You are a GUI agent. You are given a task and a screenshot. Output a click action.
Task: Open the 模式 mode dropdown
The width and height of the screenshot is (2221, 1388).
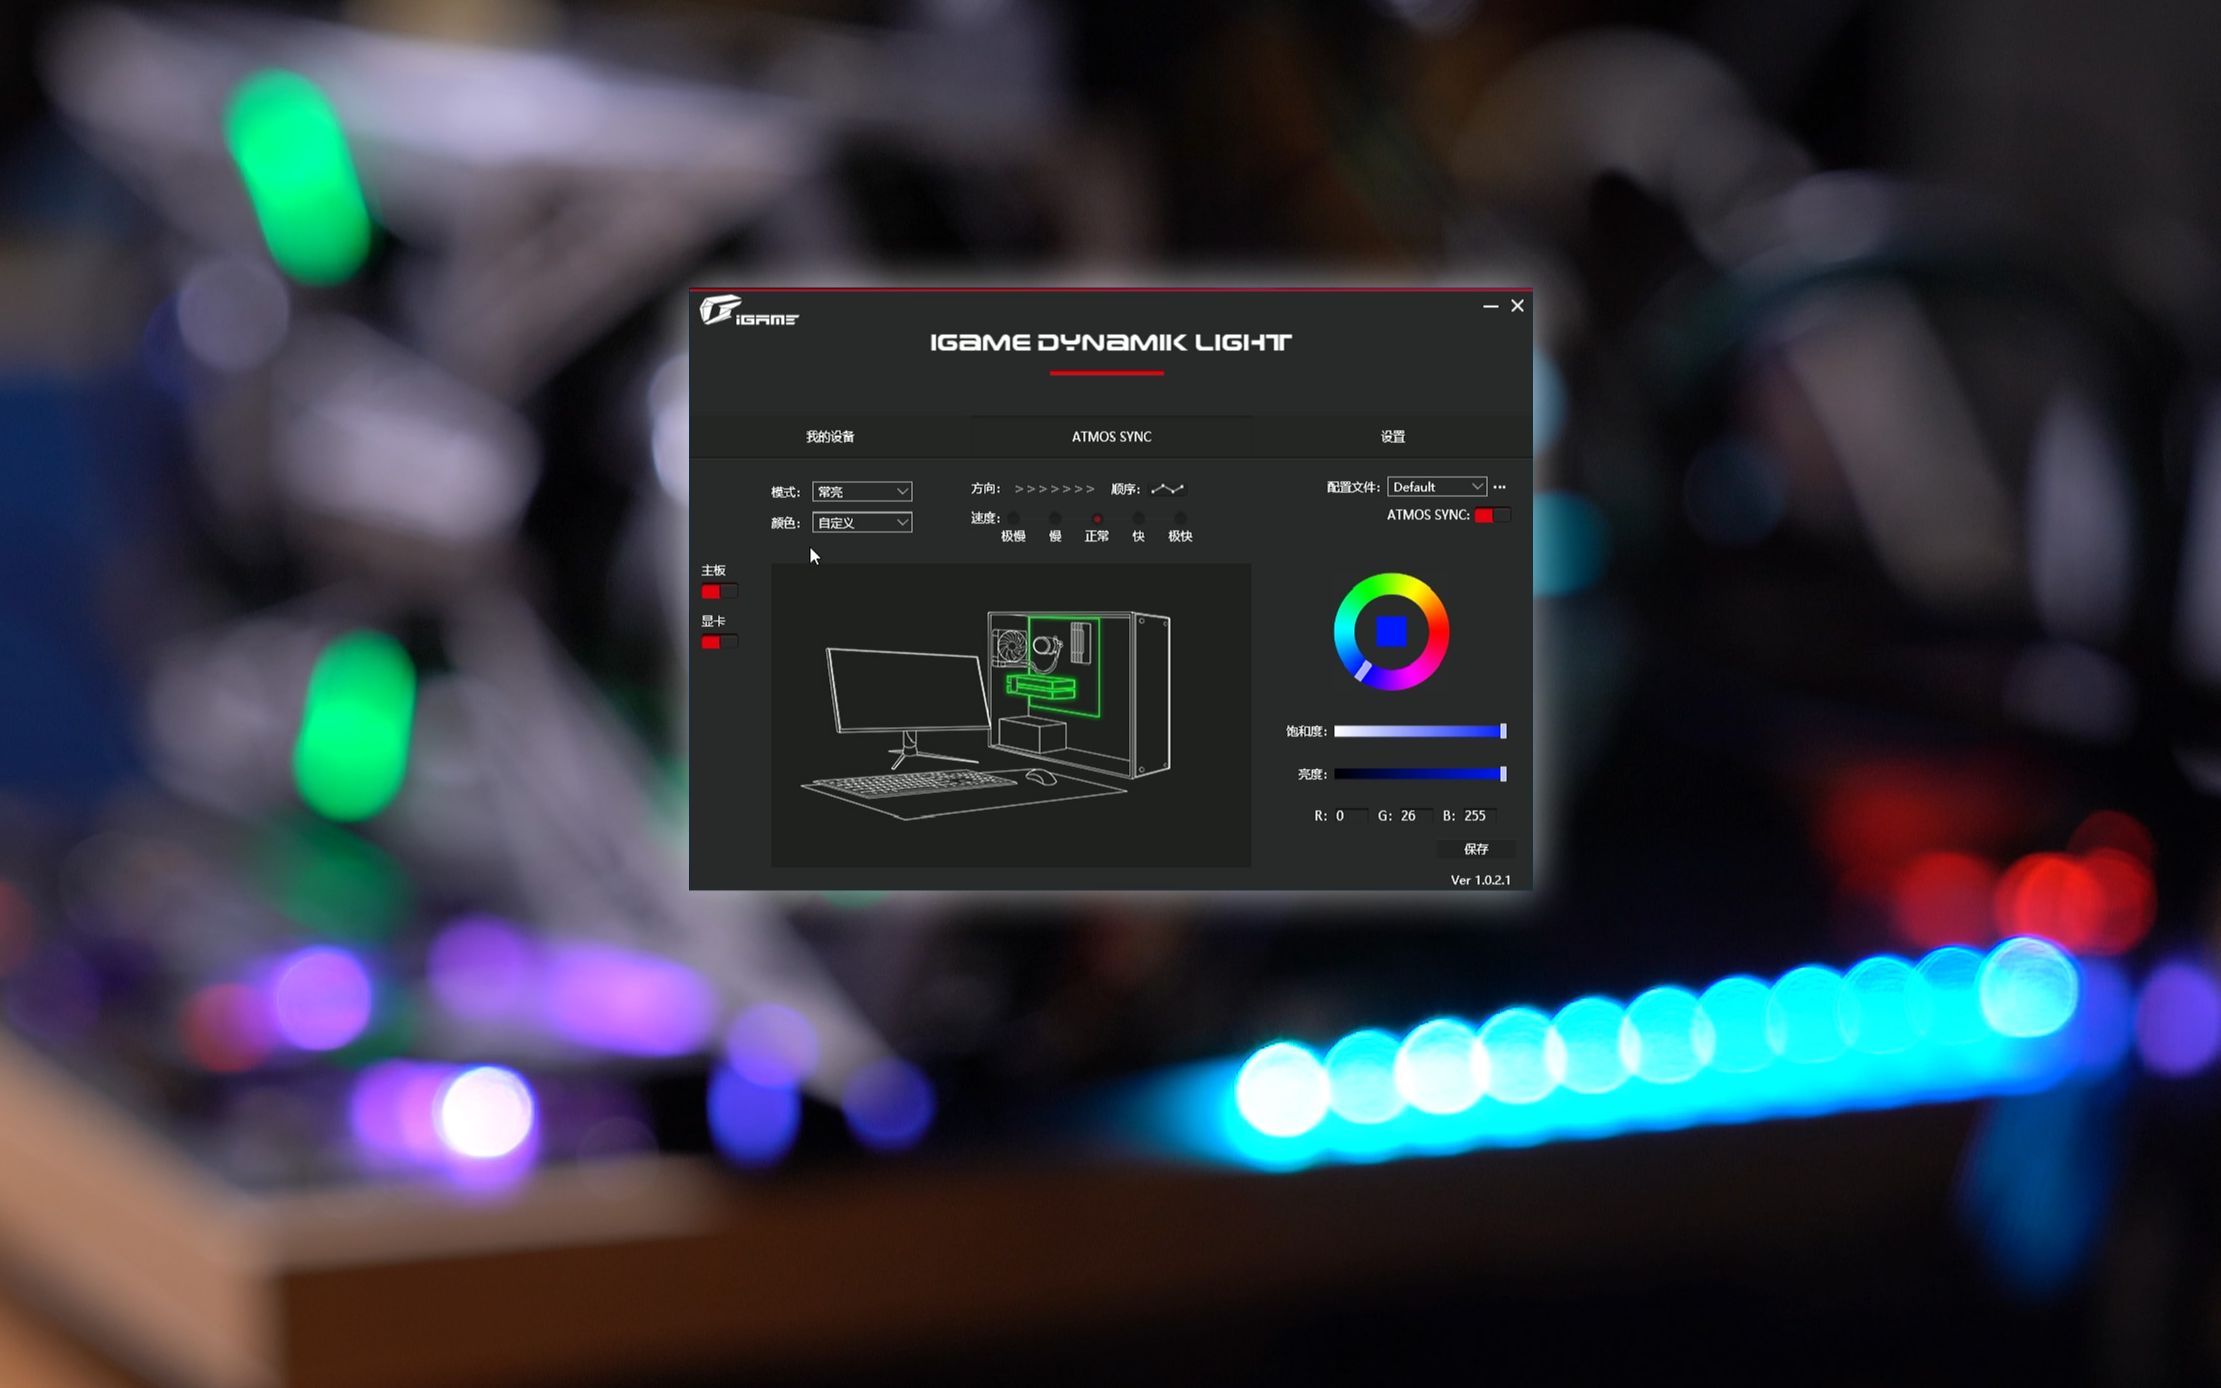861,491
